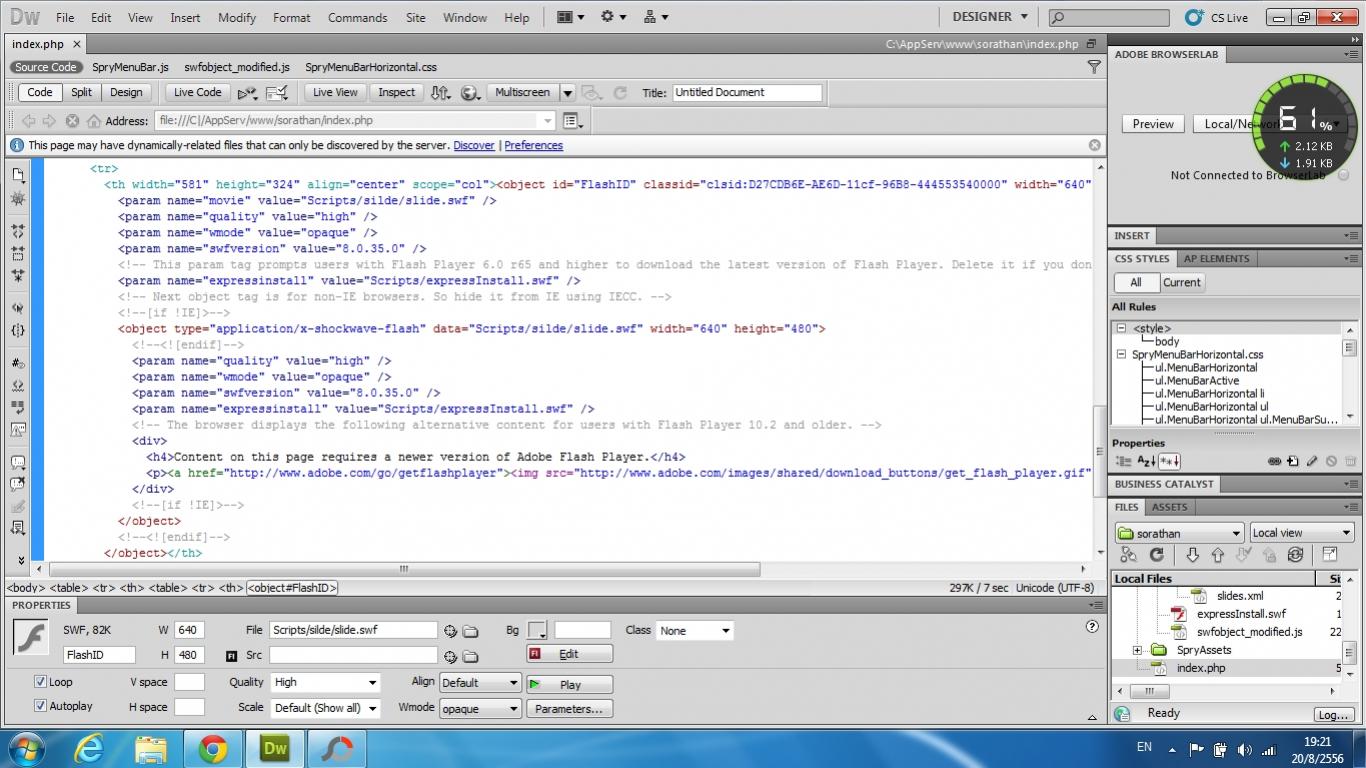Open the Wmode dropdown
1366x768 pixels.
click(x=480, y=708)
